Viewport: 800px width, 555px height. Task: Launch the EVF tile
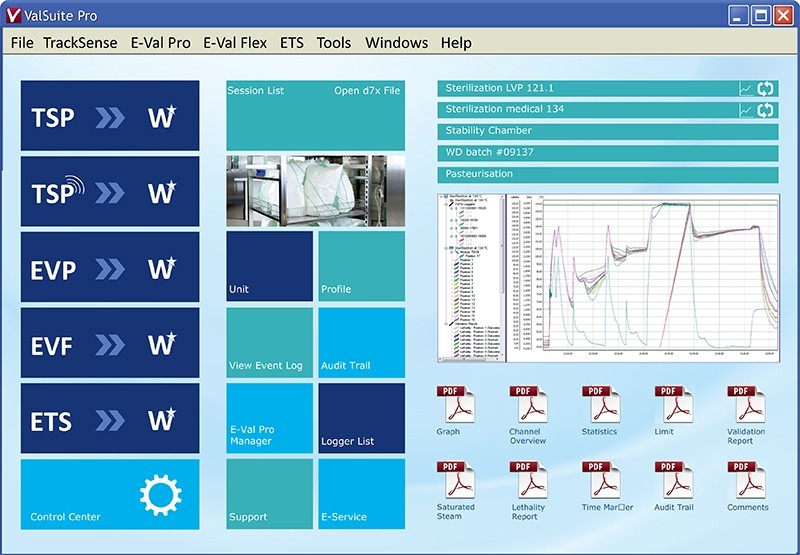pos(110,343)
